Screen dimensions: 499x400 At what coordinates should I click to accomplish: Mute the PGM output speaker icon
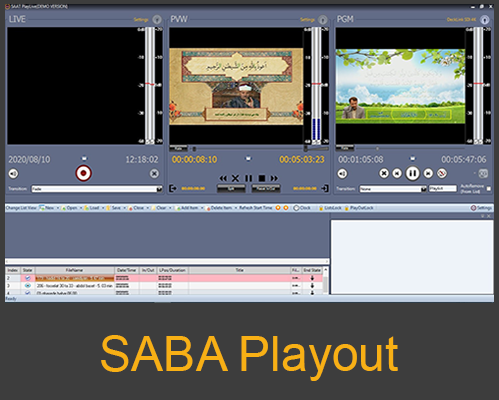[x=342, y=173]
